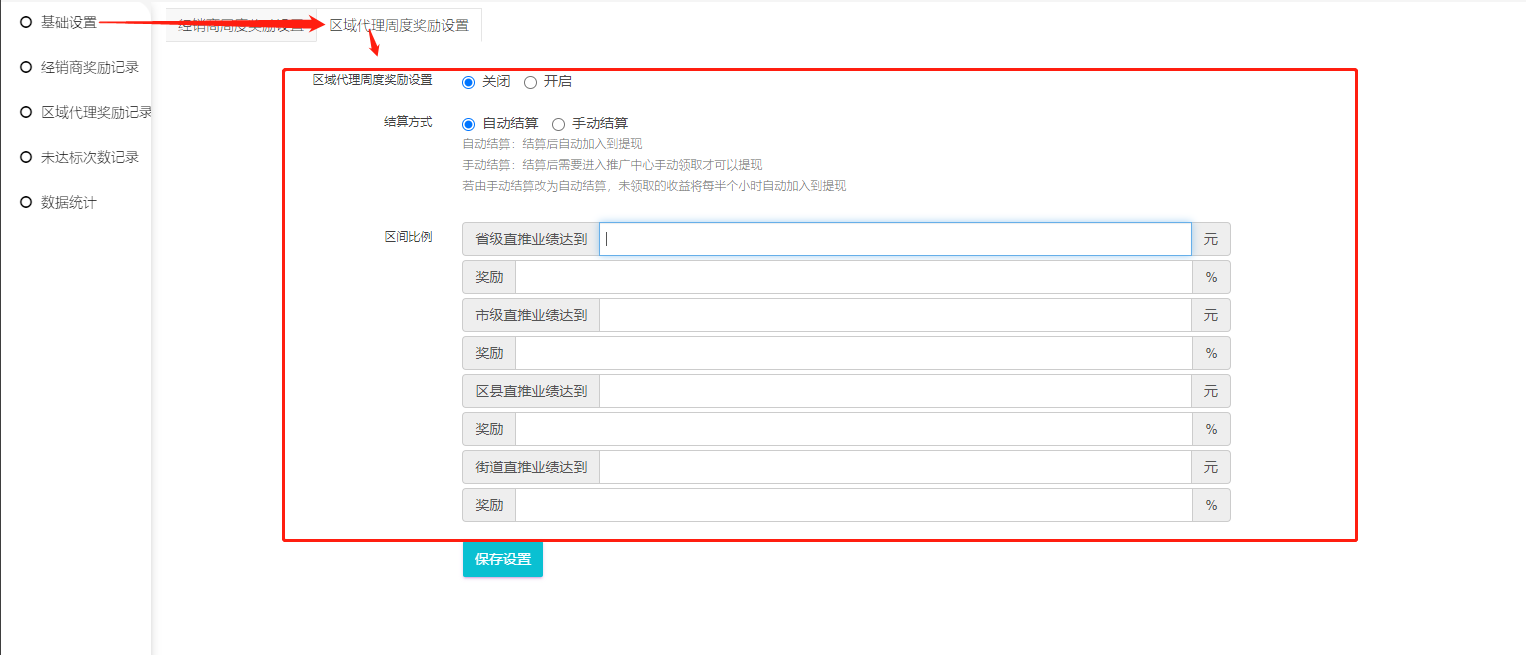Image resolution: width=1526 pixels, height=655 pixels.
Task: Focus the 奖励 field under 街道 performance
Action: tap(853, 505)
